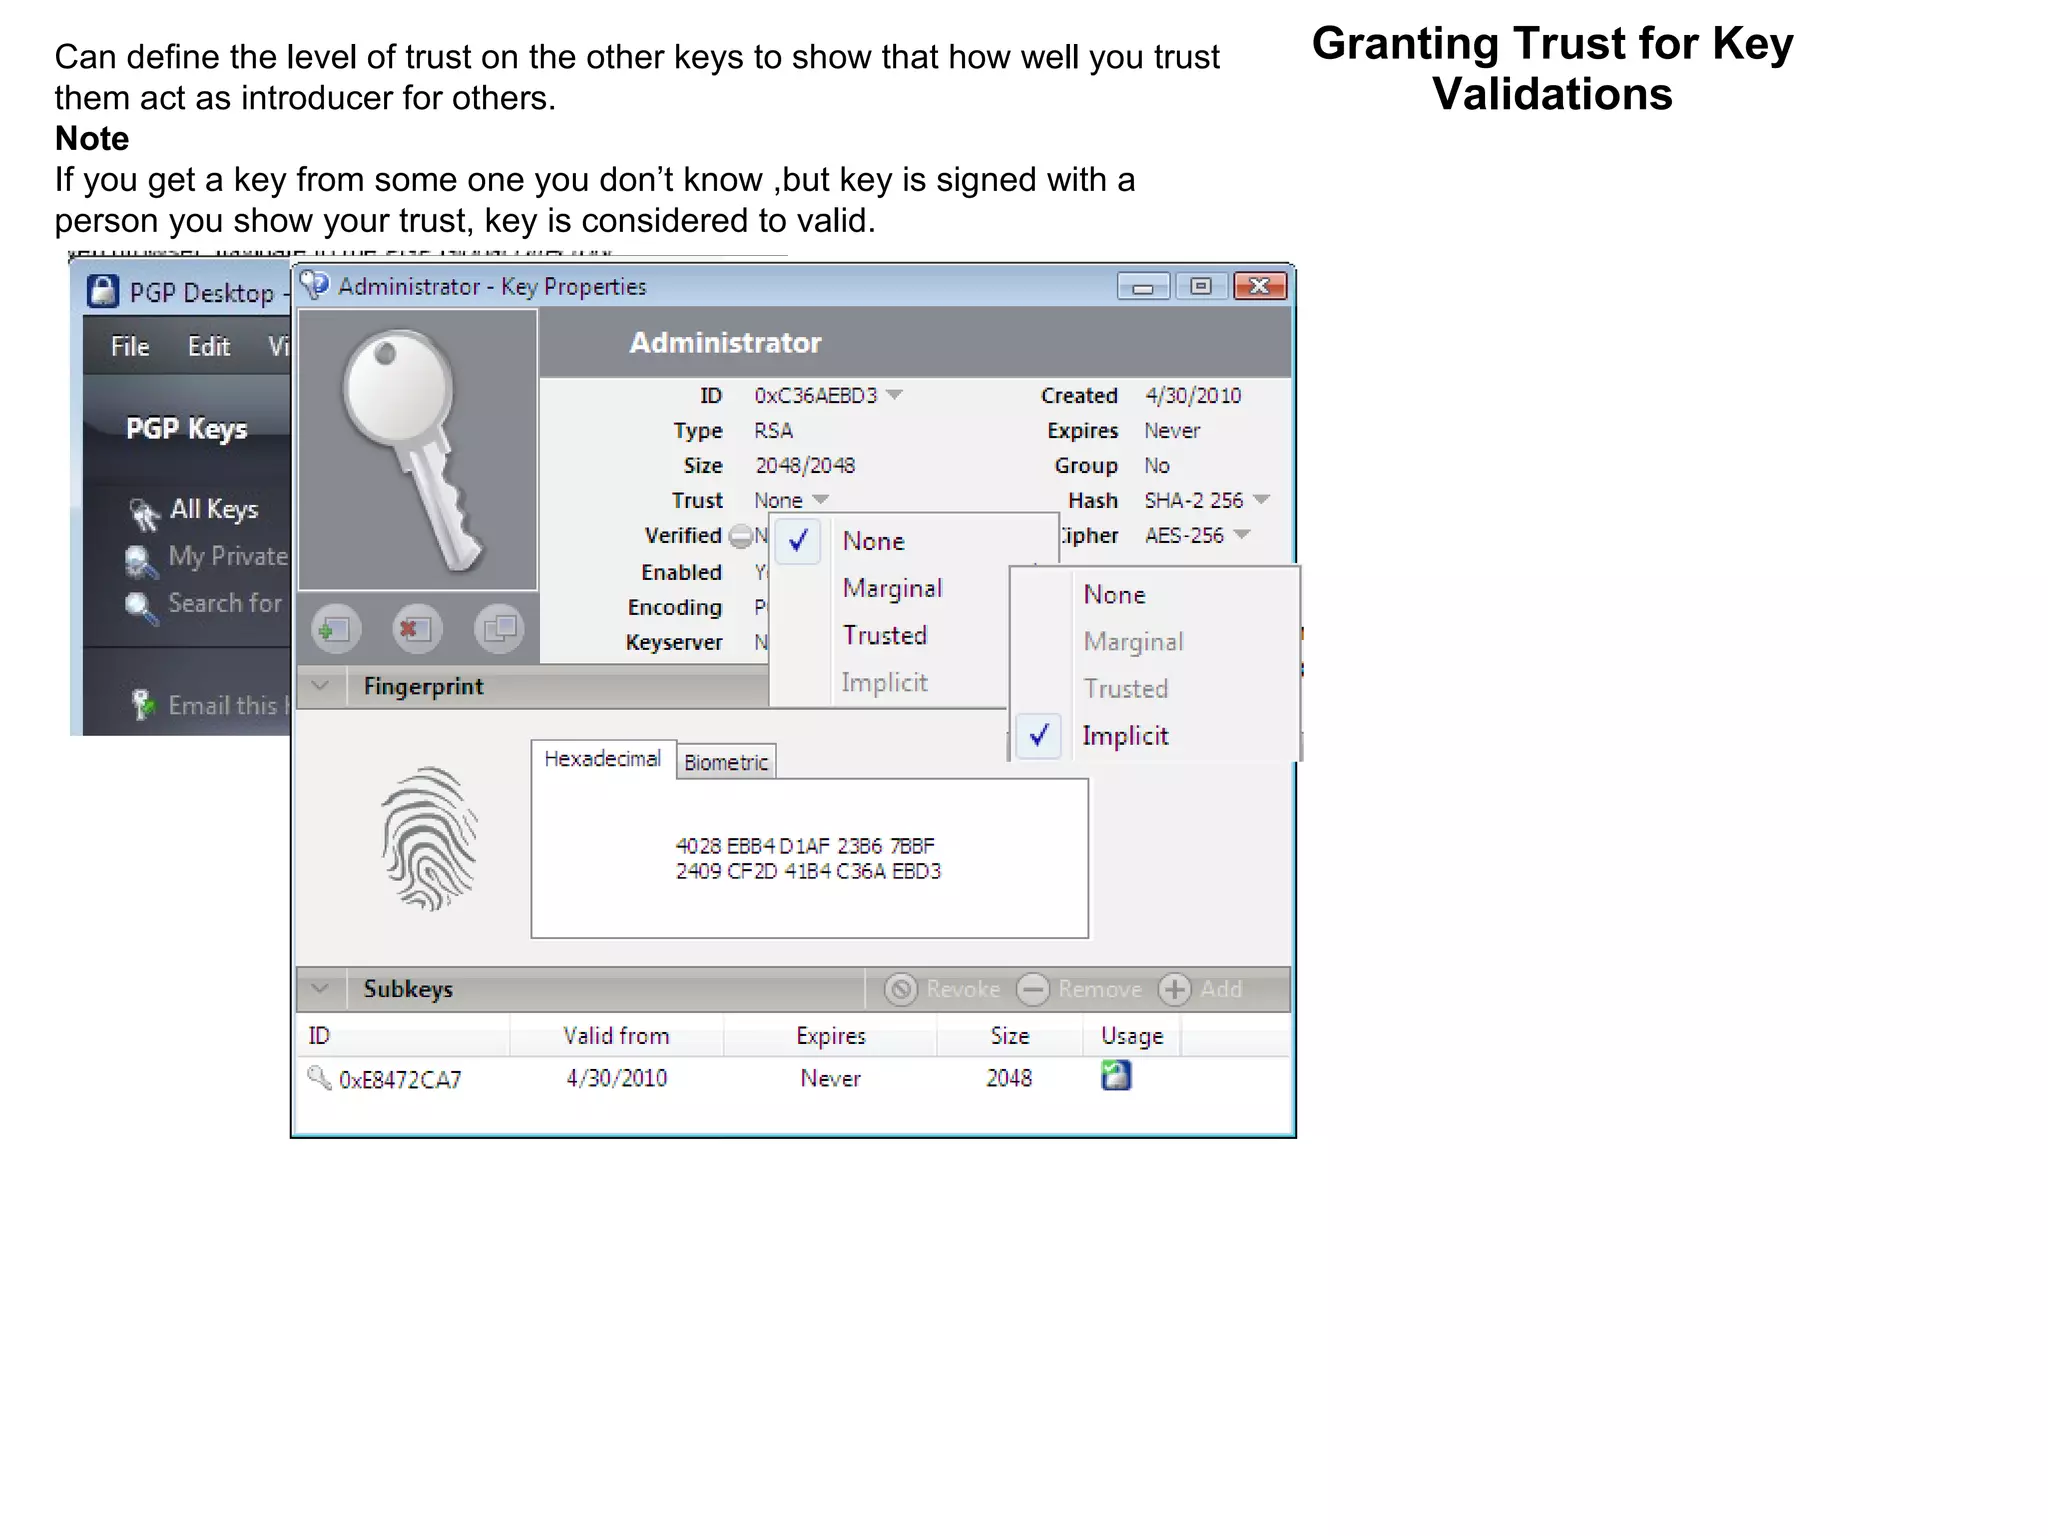This screenshot has width=2048, height=1536.
Task: Click the red X delete icon under key image
Action: click(x=416, y=629)
